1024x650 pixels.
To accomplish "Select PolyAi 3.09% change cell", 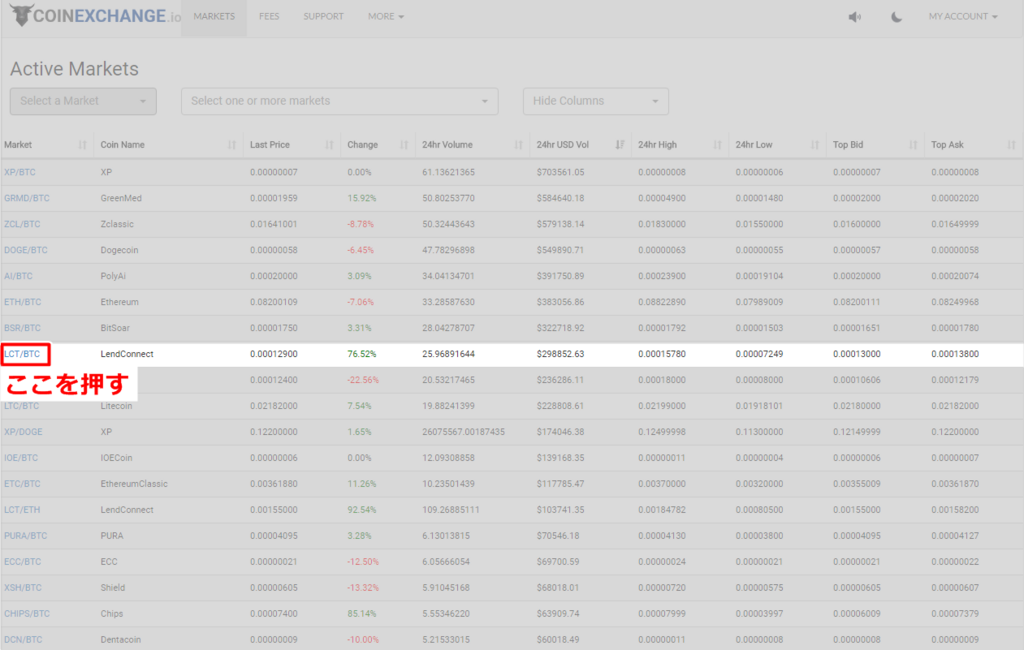I will [x=359, y=276].
